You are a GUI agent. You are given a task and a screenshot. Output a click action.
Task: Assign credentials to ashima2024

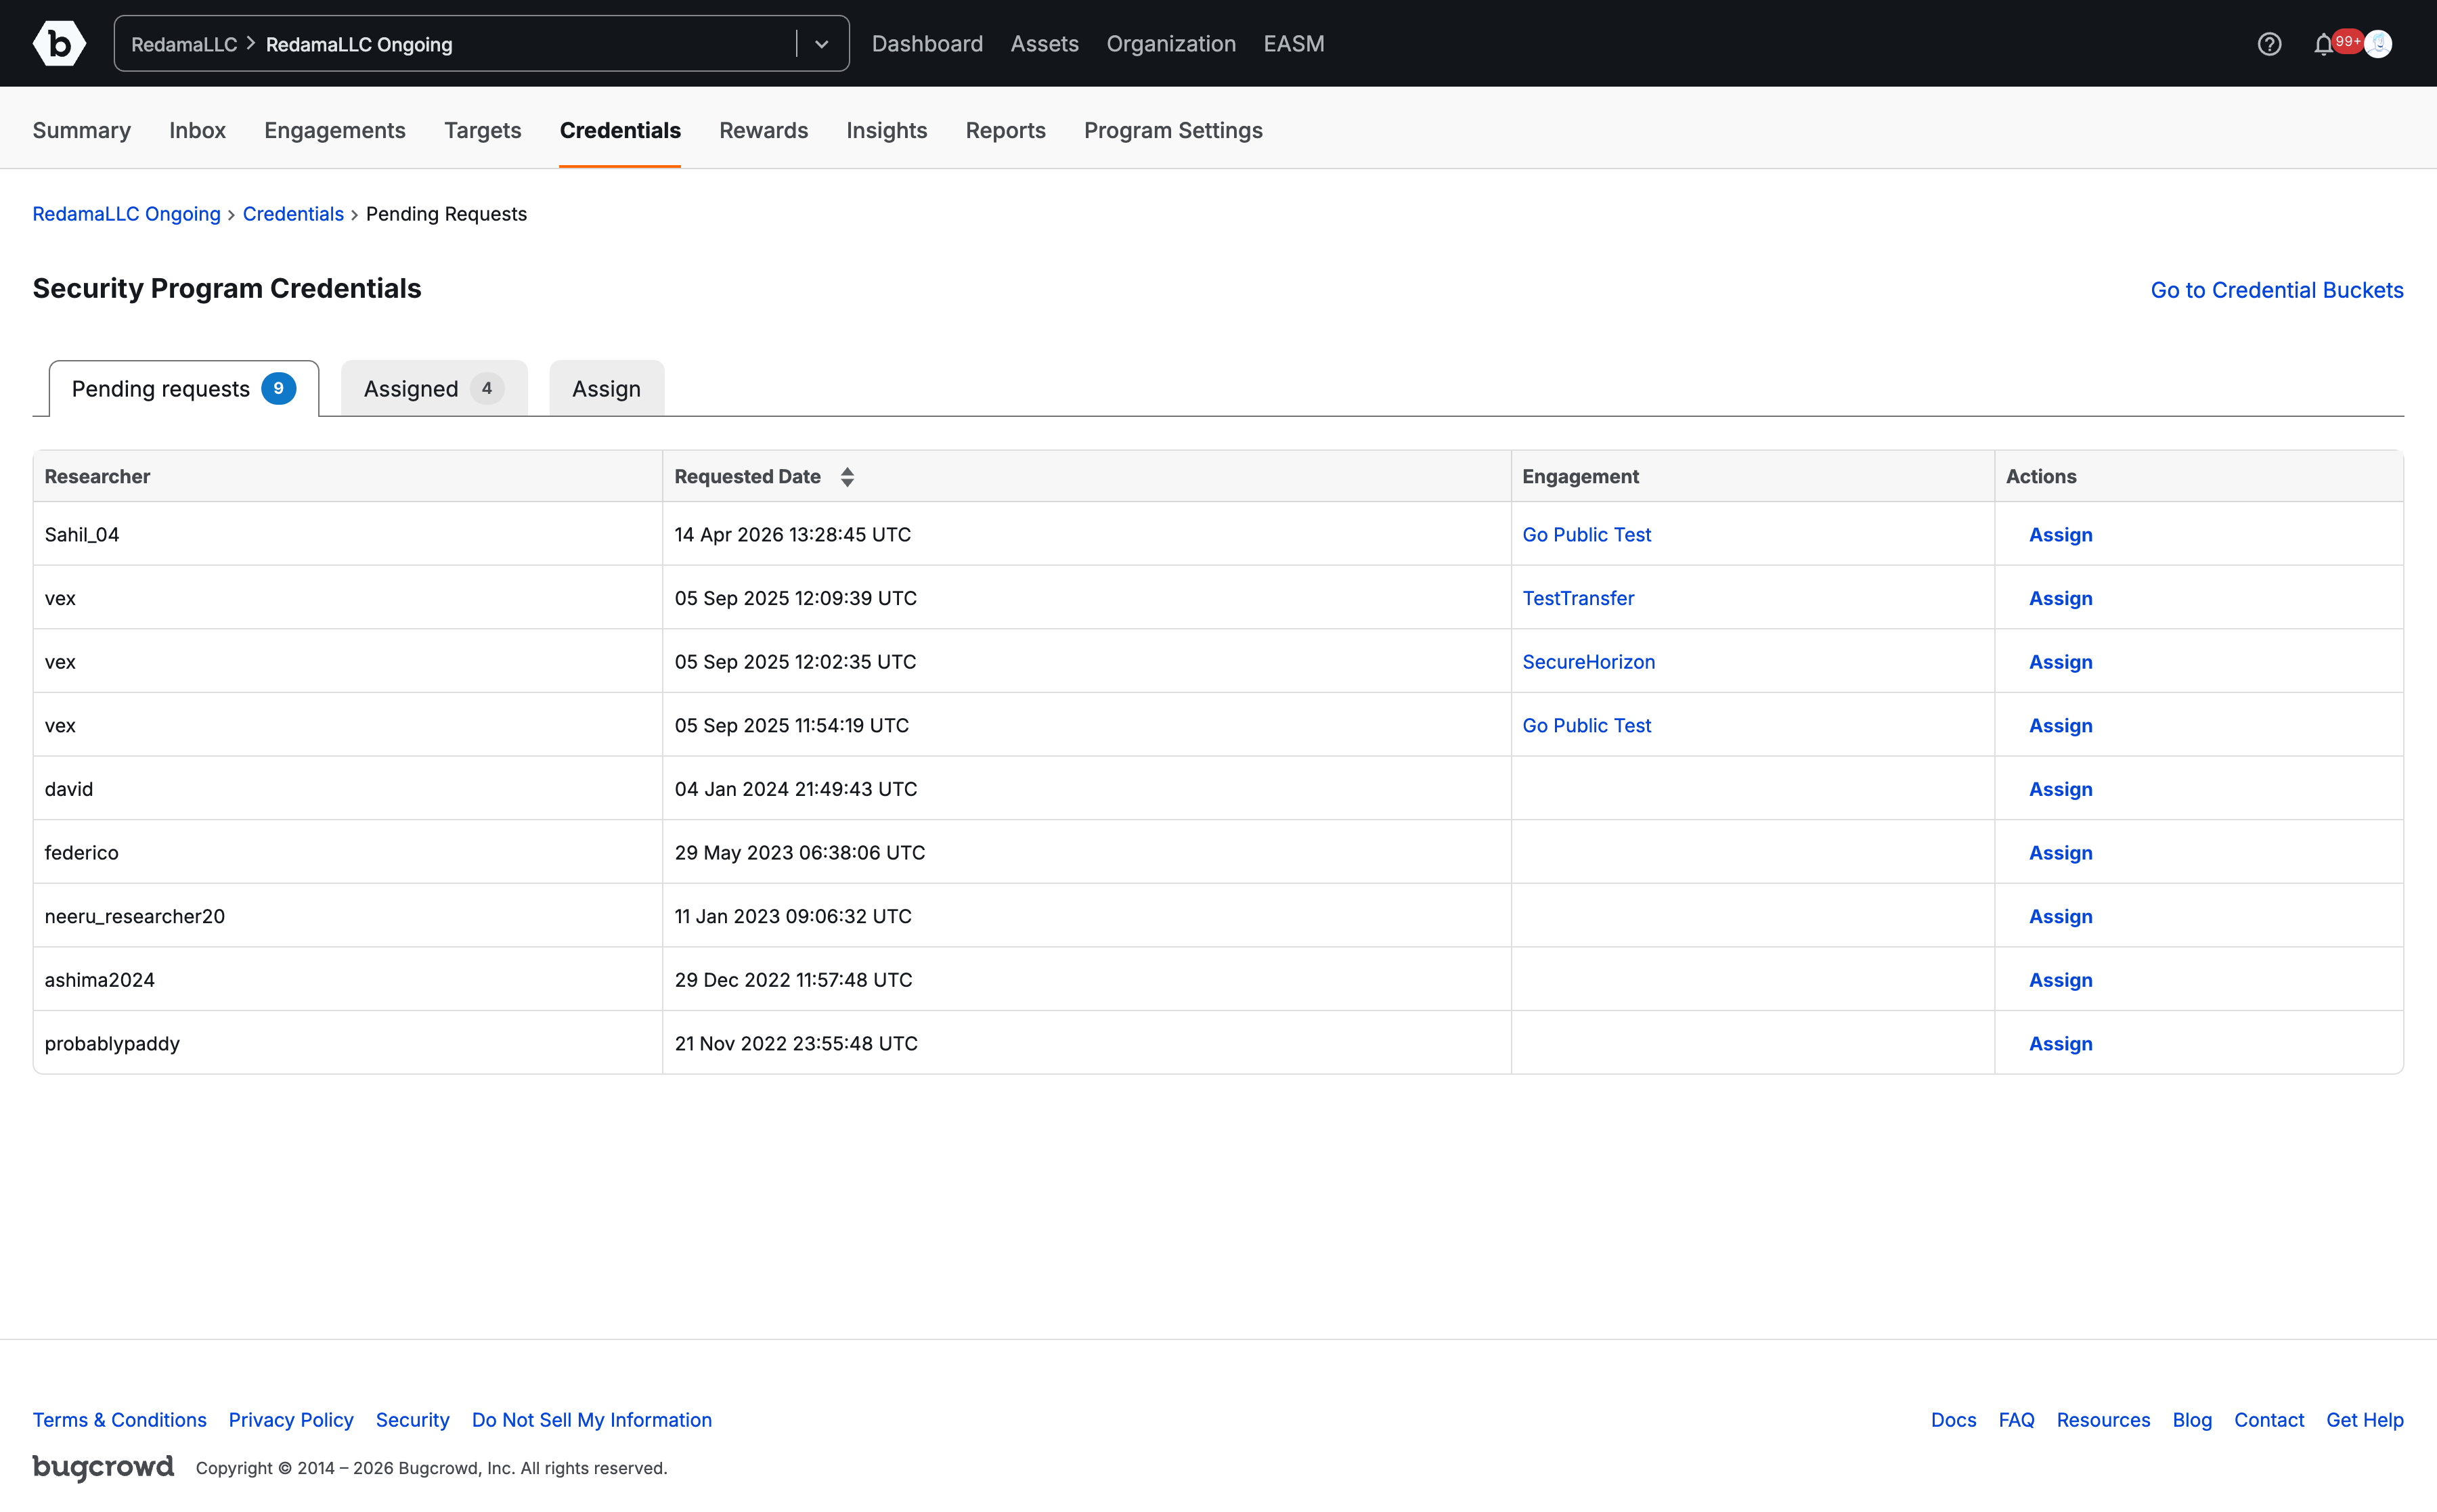click(2060, 980)
